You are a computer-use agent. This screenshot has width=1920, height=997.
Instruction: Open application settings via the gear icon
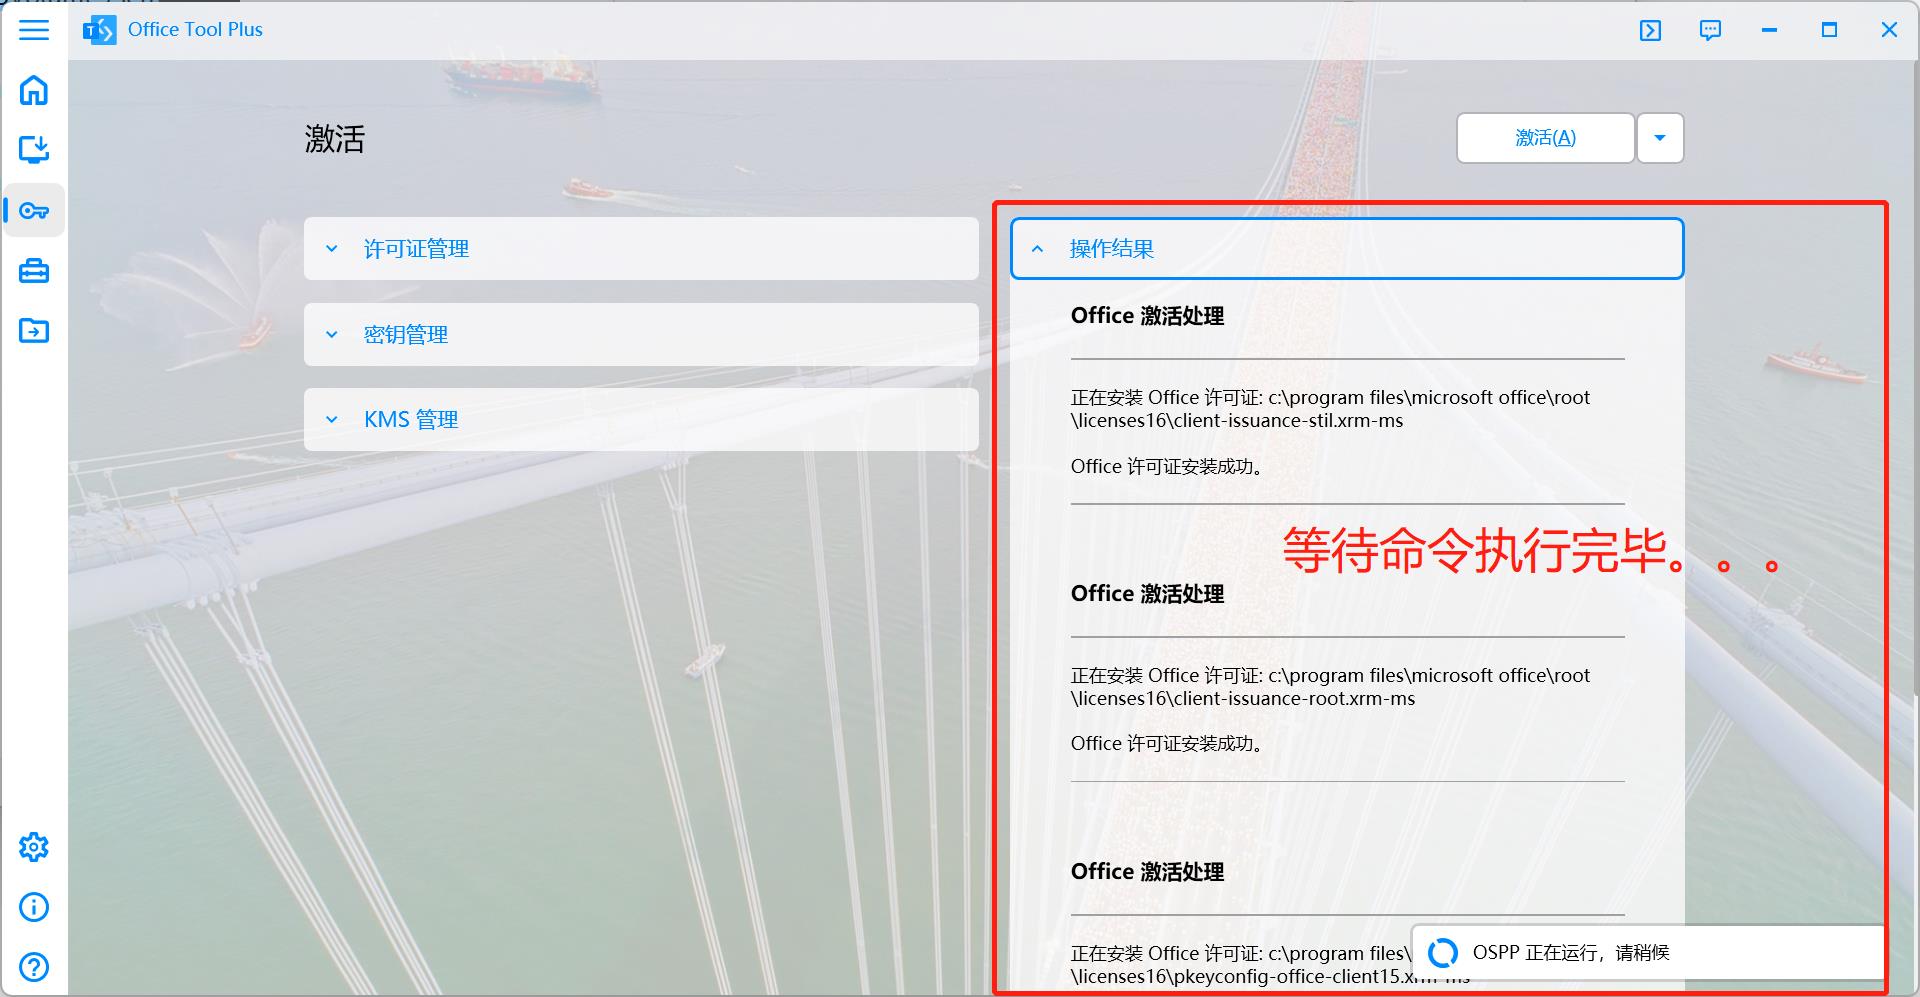[34, 846]
